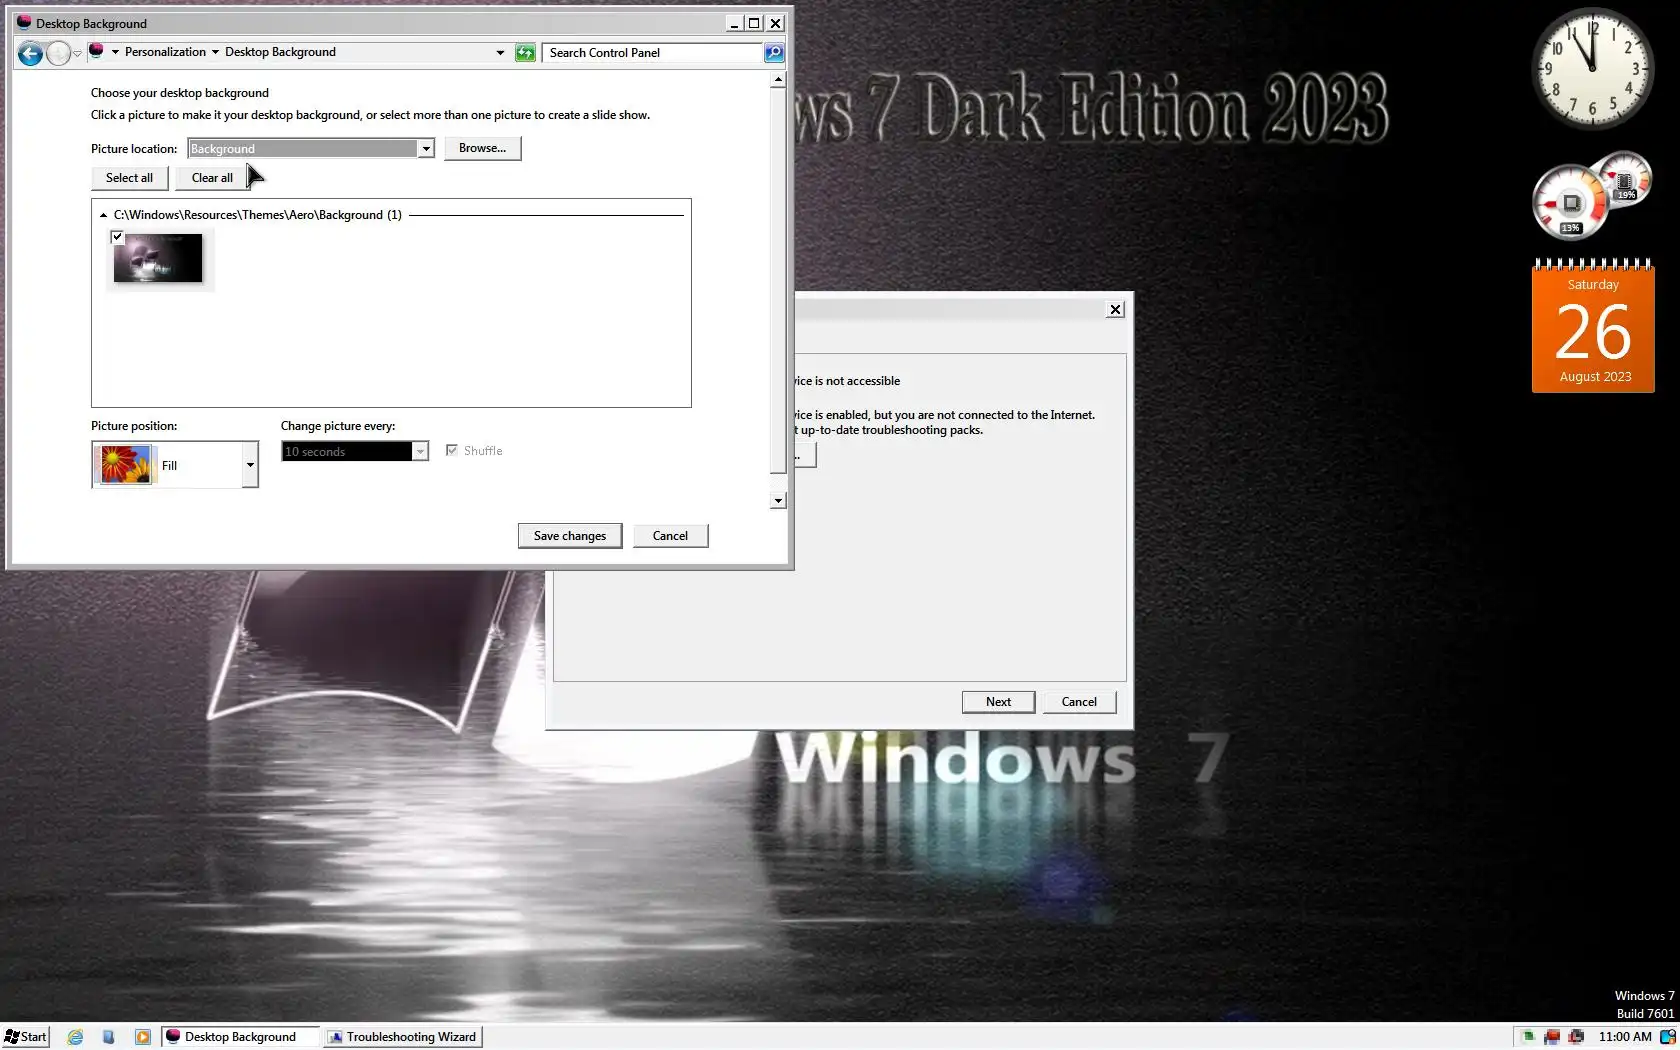The width and height of the screenshot is (1680, 1050).
Task: Click the memory usage dial on CPU gadget
Action: pos(1623,181)
